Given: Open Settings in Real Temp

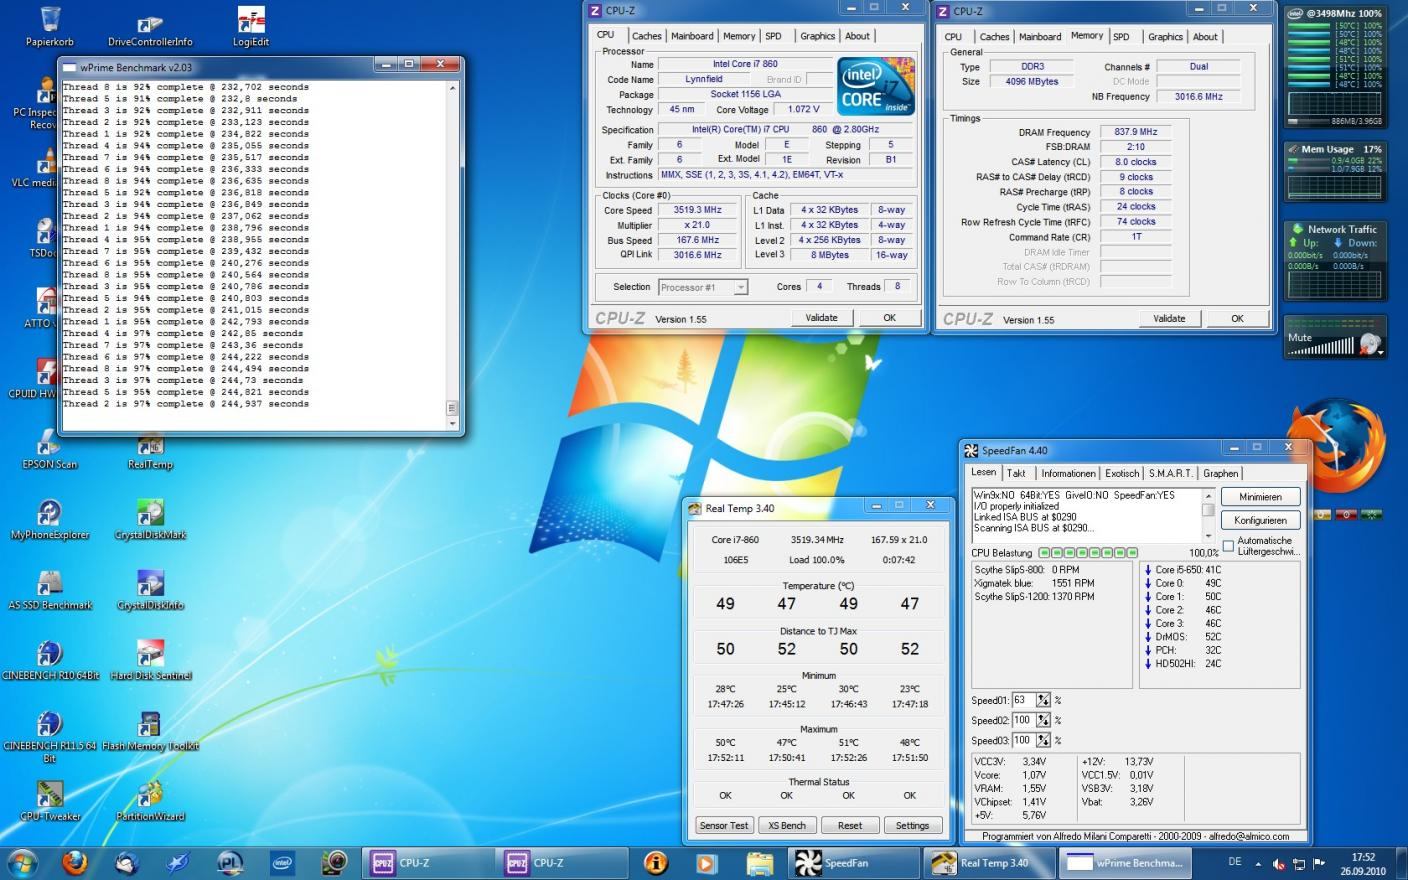Looking at the screenshot, I should point(912,825).
